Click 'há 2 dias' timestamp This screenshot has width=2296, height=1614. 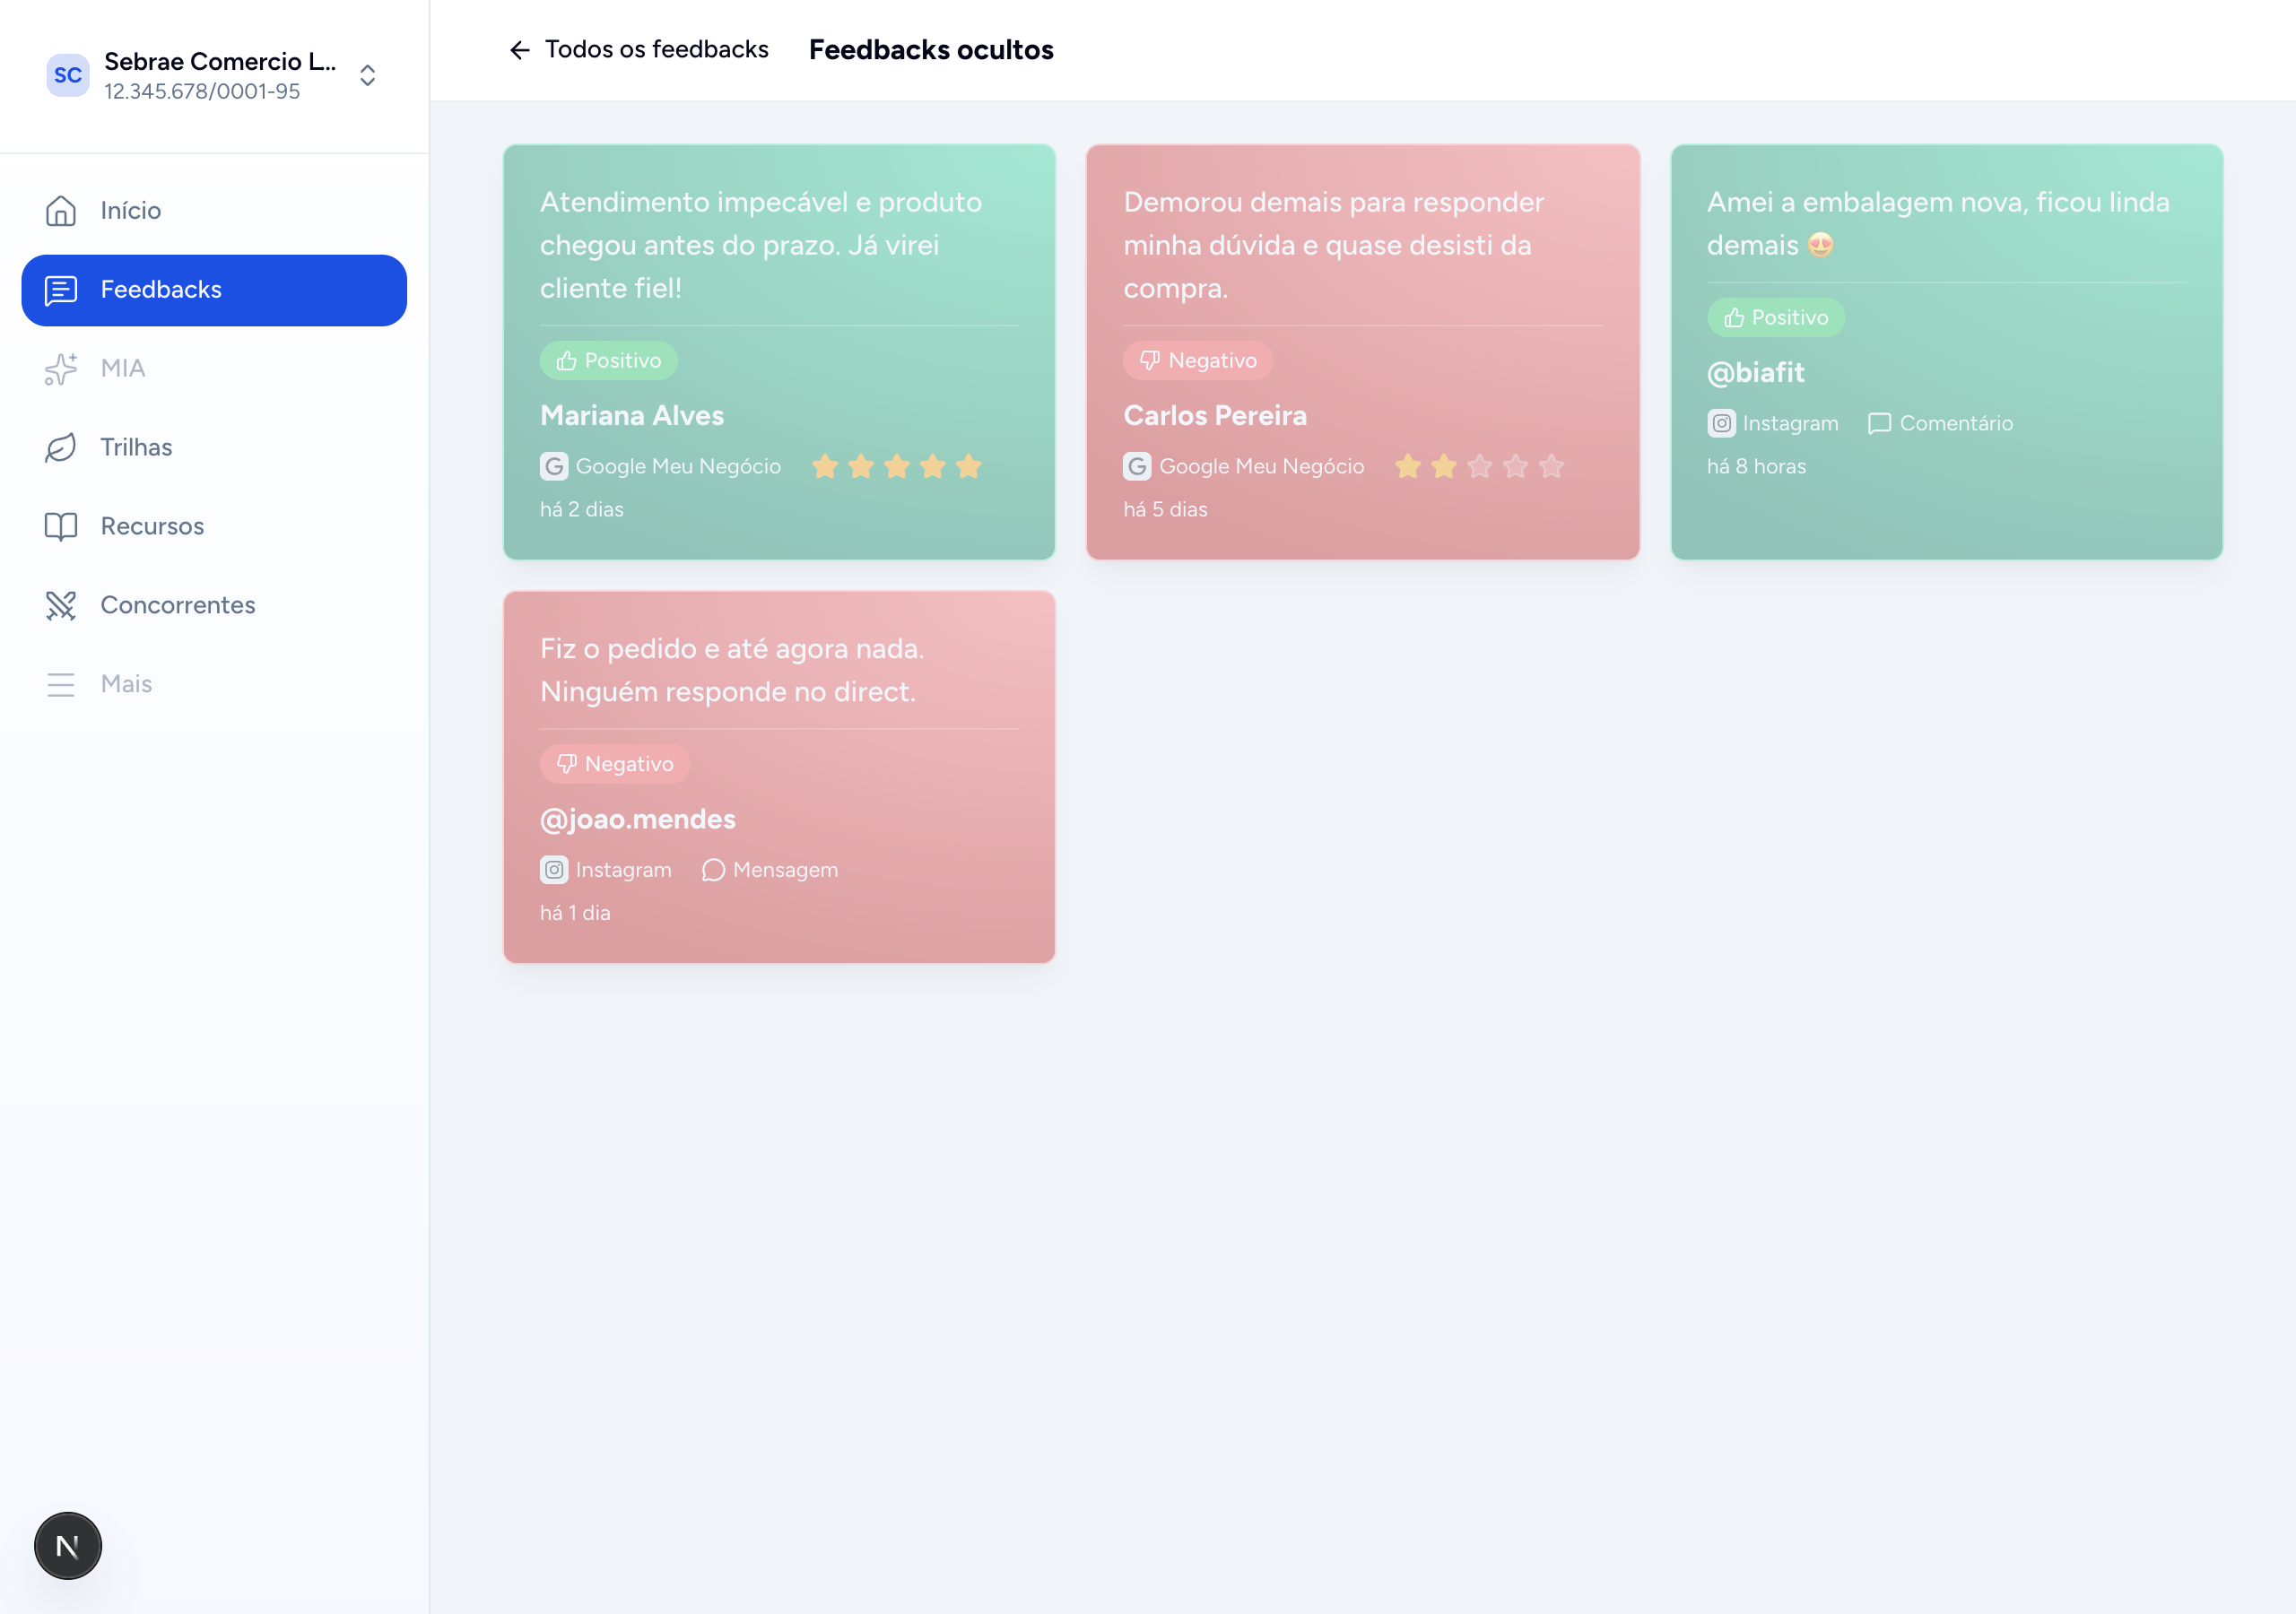click(x=582, y=510)
